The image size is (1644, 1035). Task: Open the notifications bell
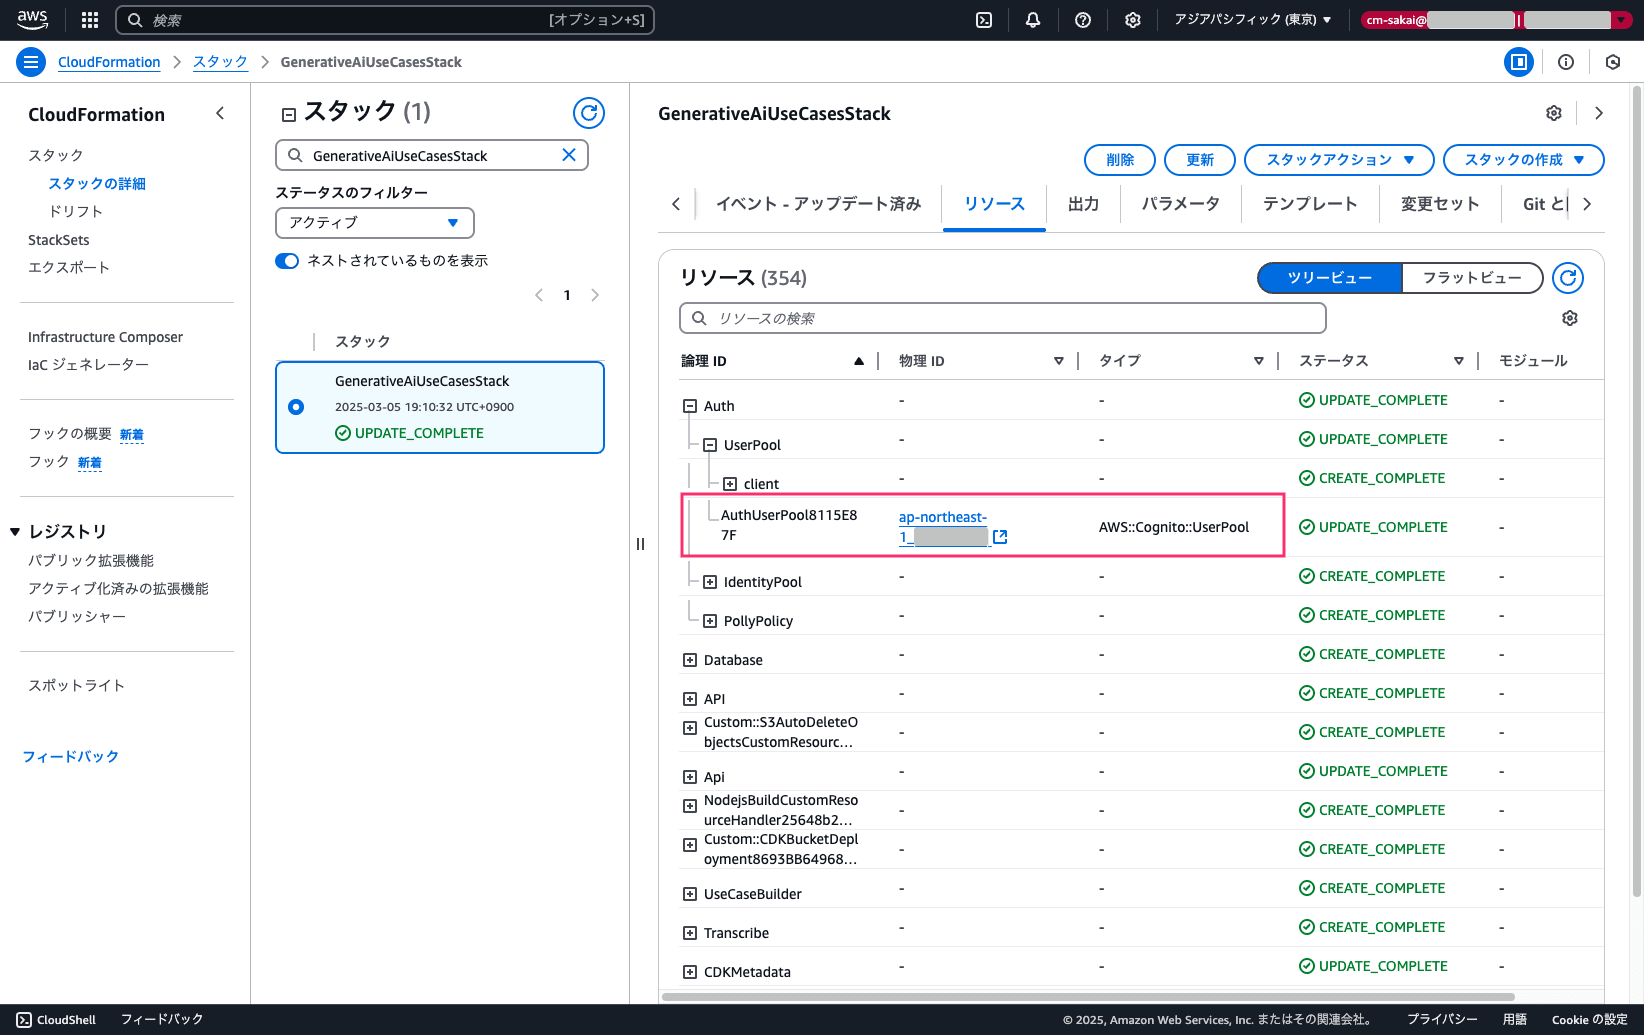pos(1033,20)
